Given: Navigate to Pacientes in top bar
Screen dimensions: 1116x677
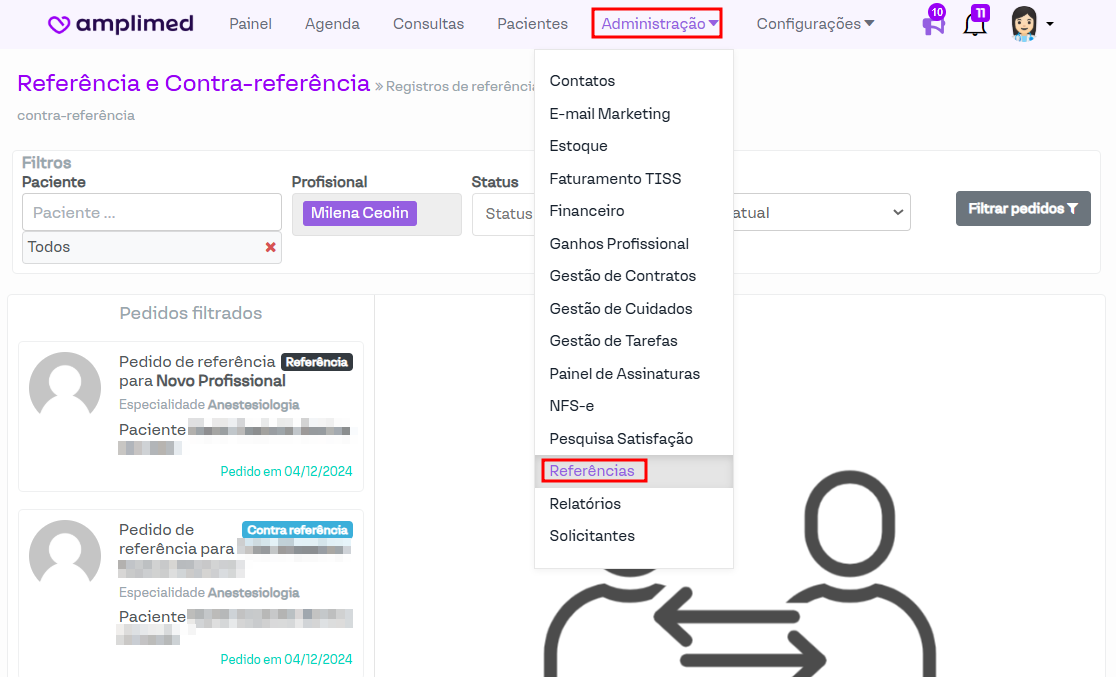Looking at the screenshot, I should tap(532, 24).
